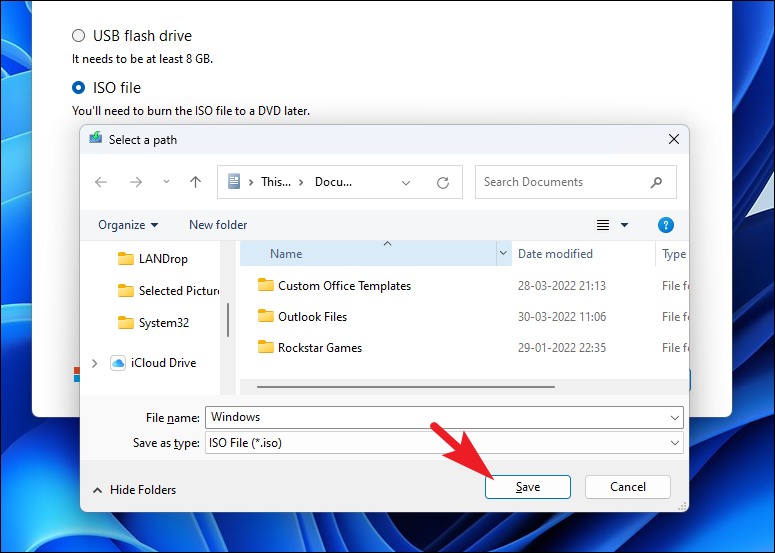Select iCloud Drive in navigation pane
The image size is (775, 553).
163,363
